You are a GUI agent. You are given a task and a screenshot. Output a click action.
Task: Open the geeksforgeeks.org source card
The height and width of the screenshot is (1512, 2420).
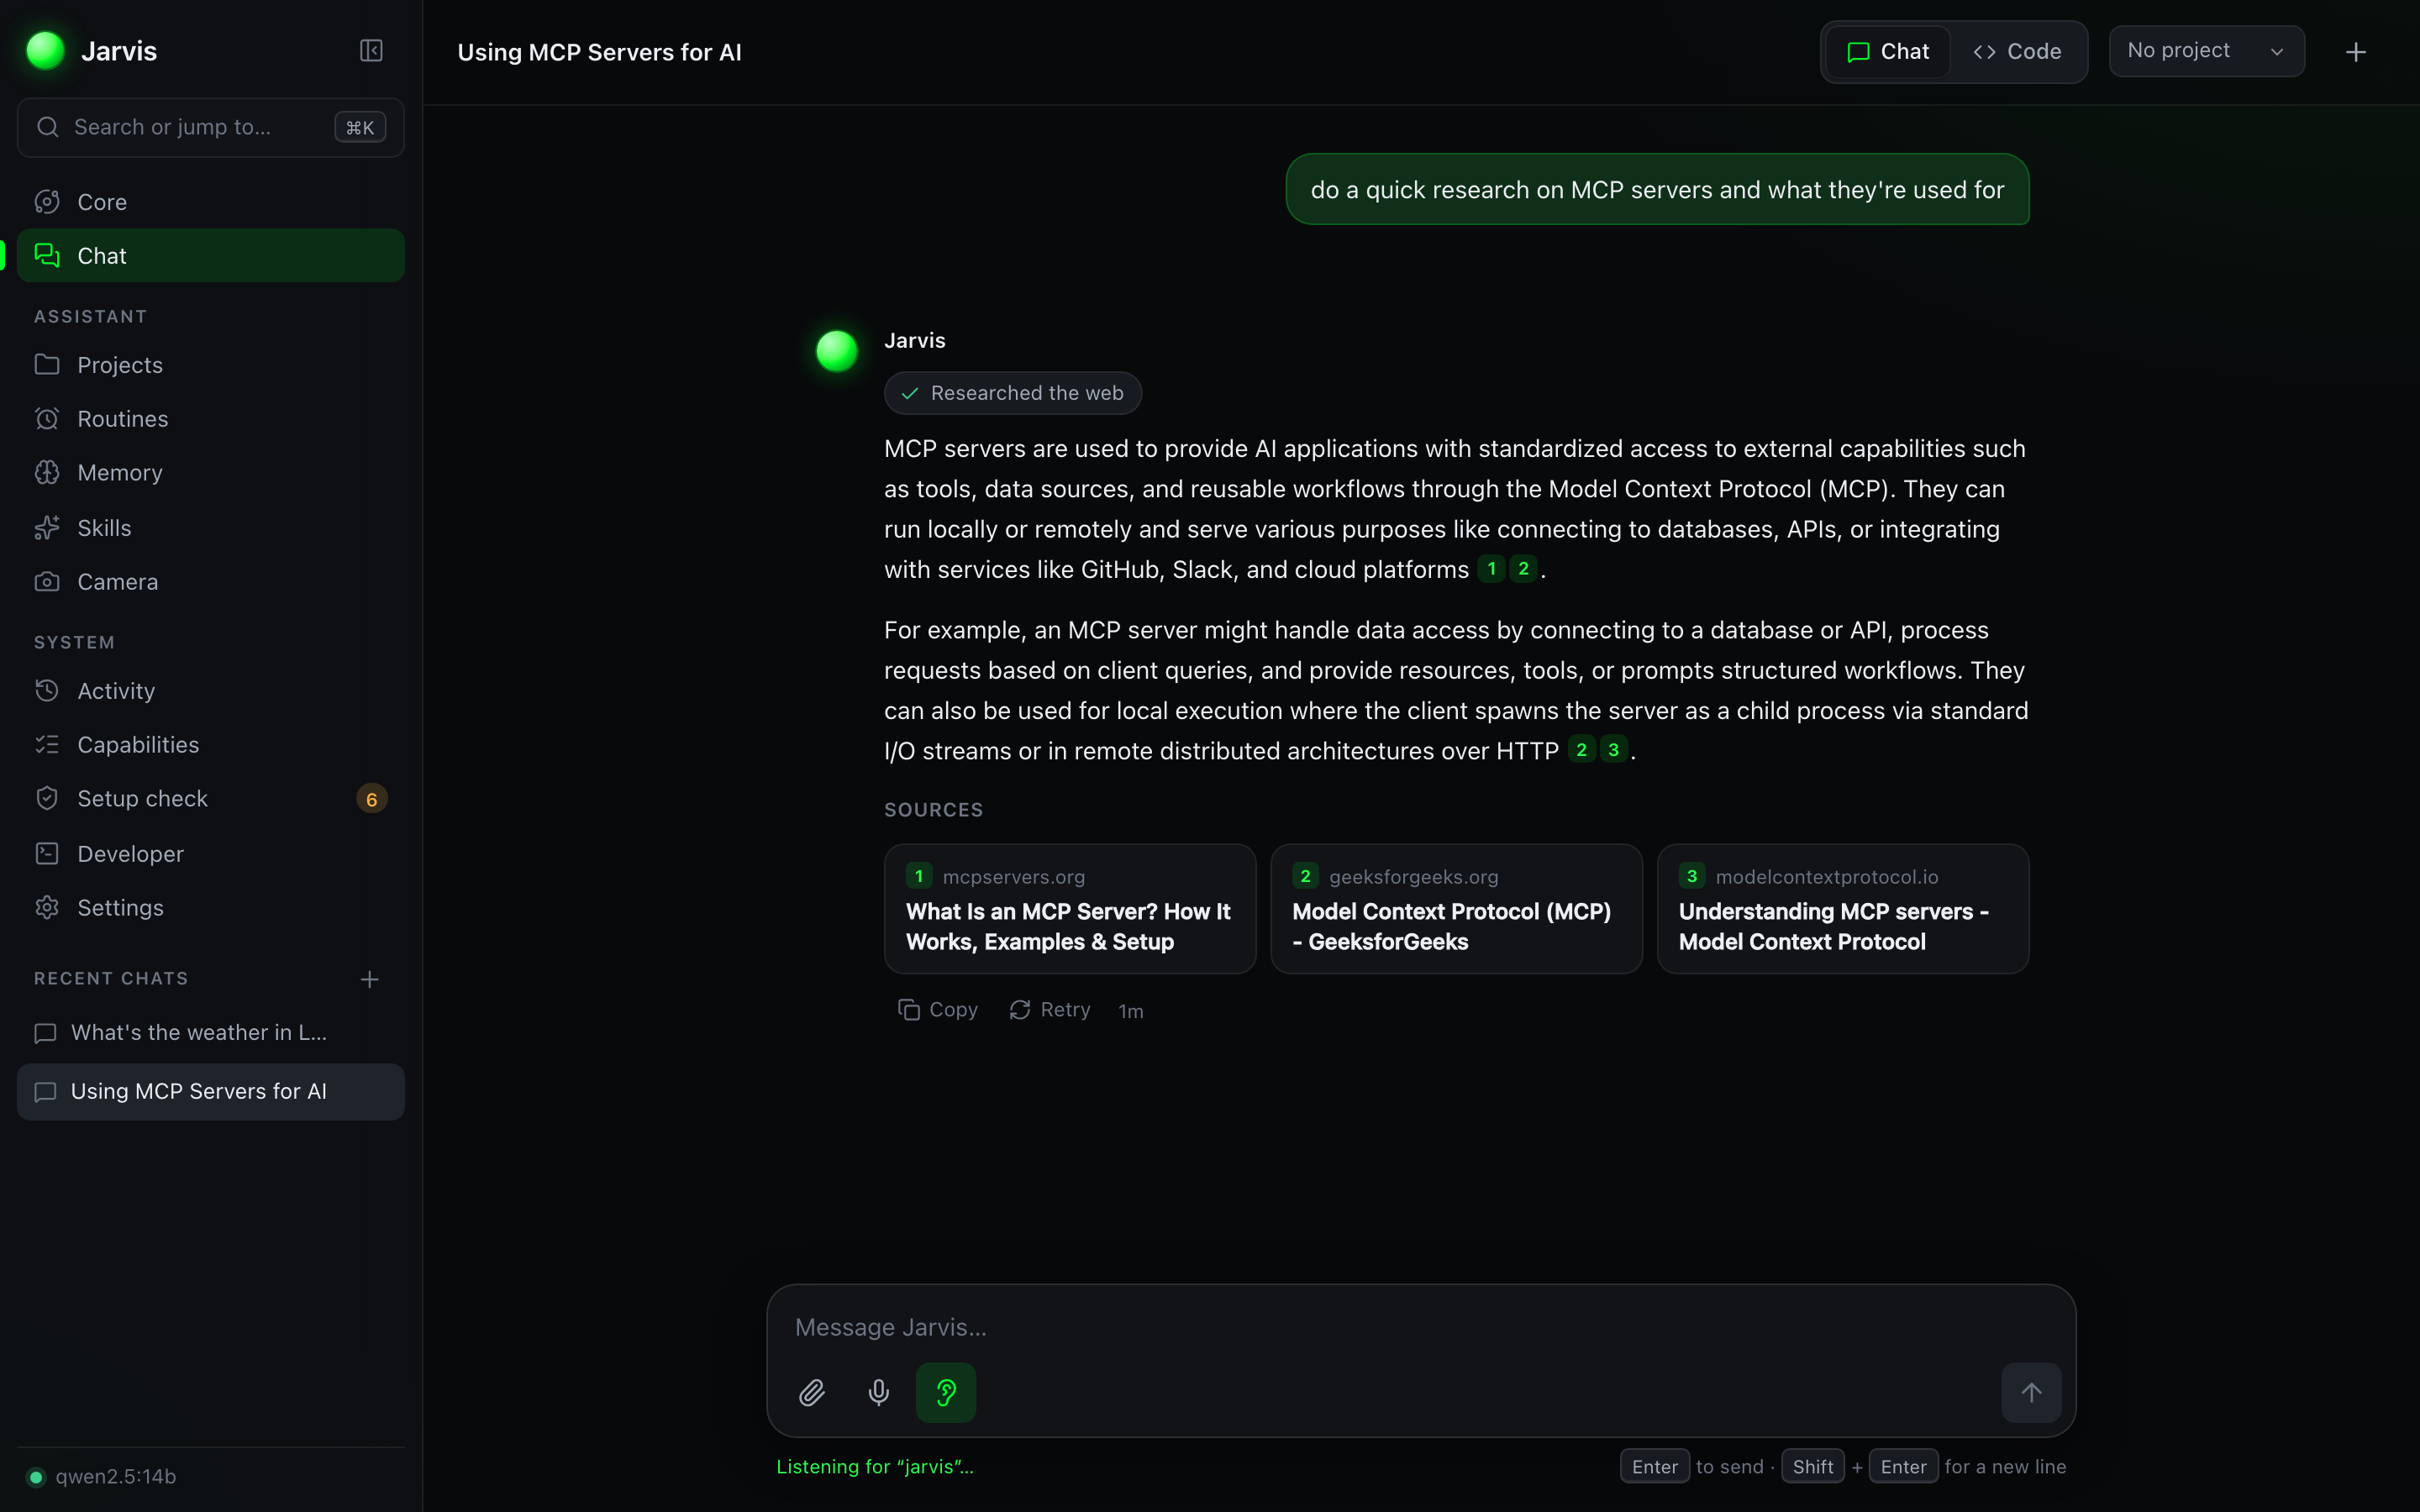(1456, 909)
